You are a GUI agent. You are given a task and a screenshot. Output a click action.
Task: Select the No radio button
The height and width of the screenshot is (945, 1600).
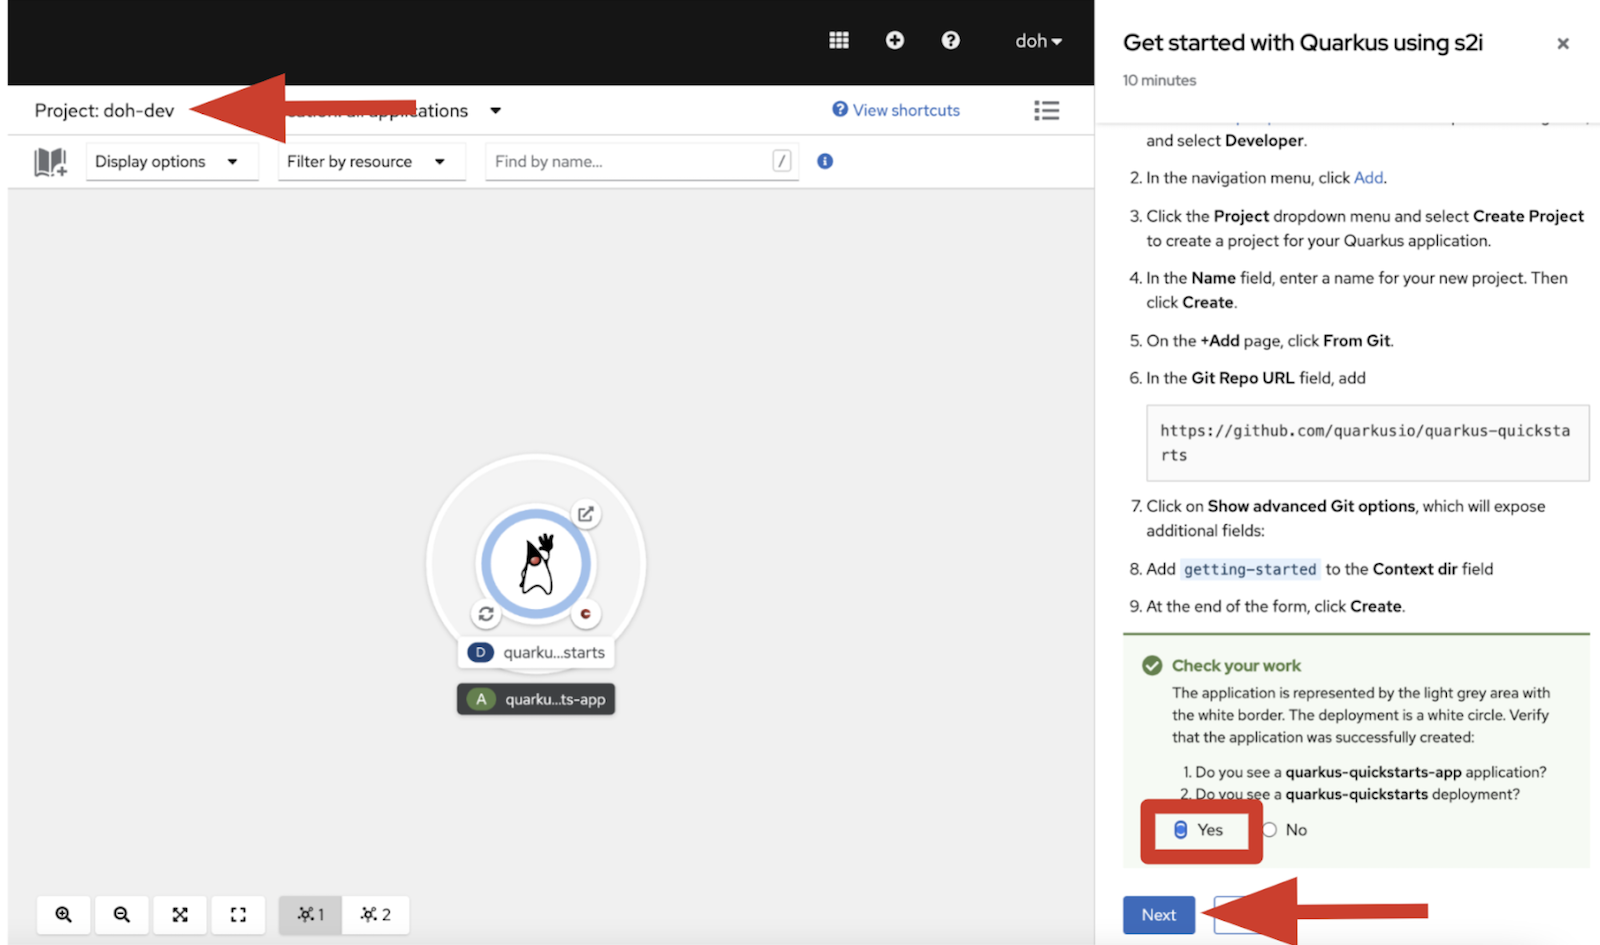coord(1270,830)
